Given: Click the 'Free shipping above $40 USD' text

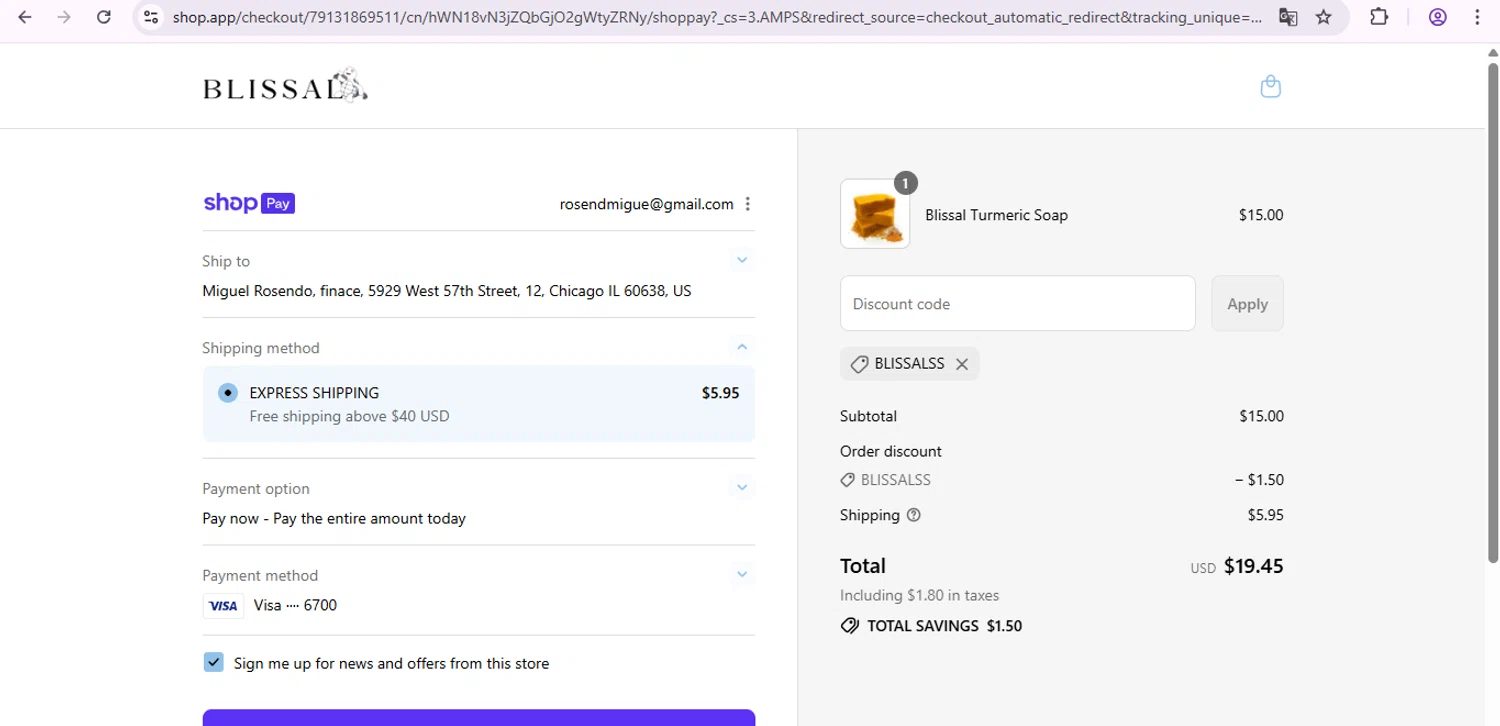Looking at the screenshot, I should click(349, 416).
